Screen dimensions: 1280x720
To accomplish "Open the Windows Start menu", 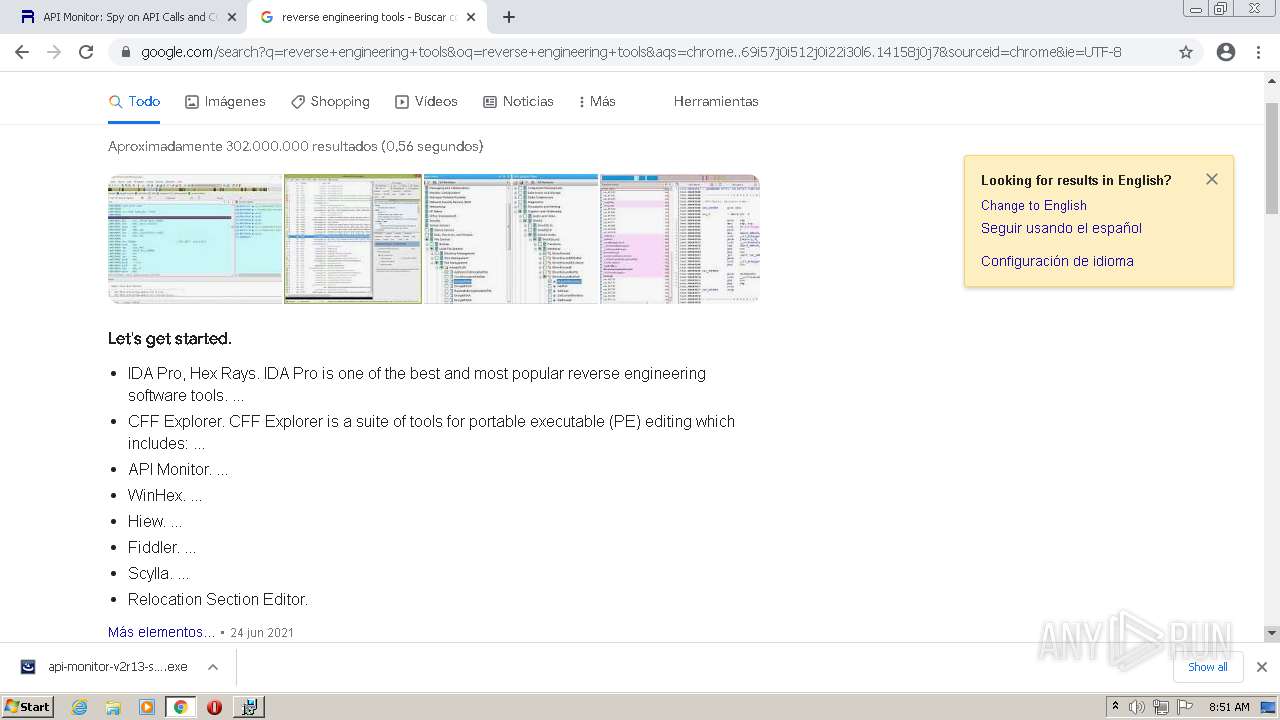I will coord(28,706).
